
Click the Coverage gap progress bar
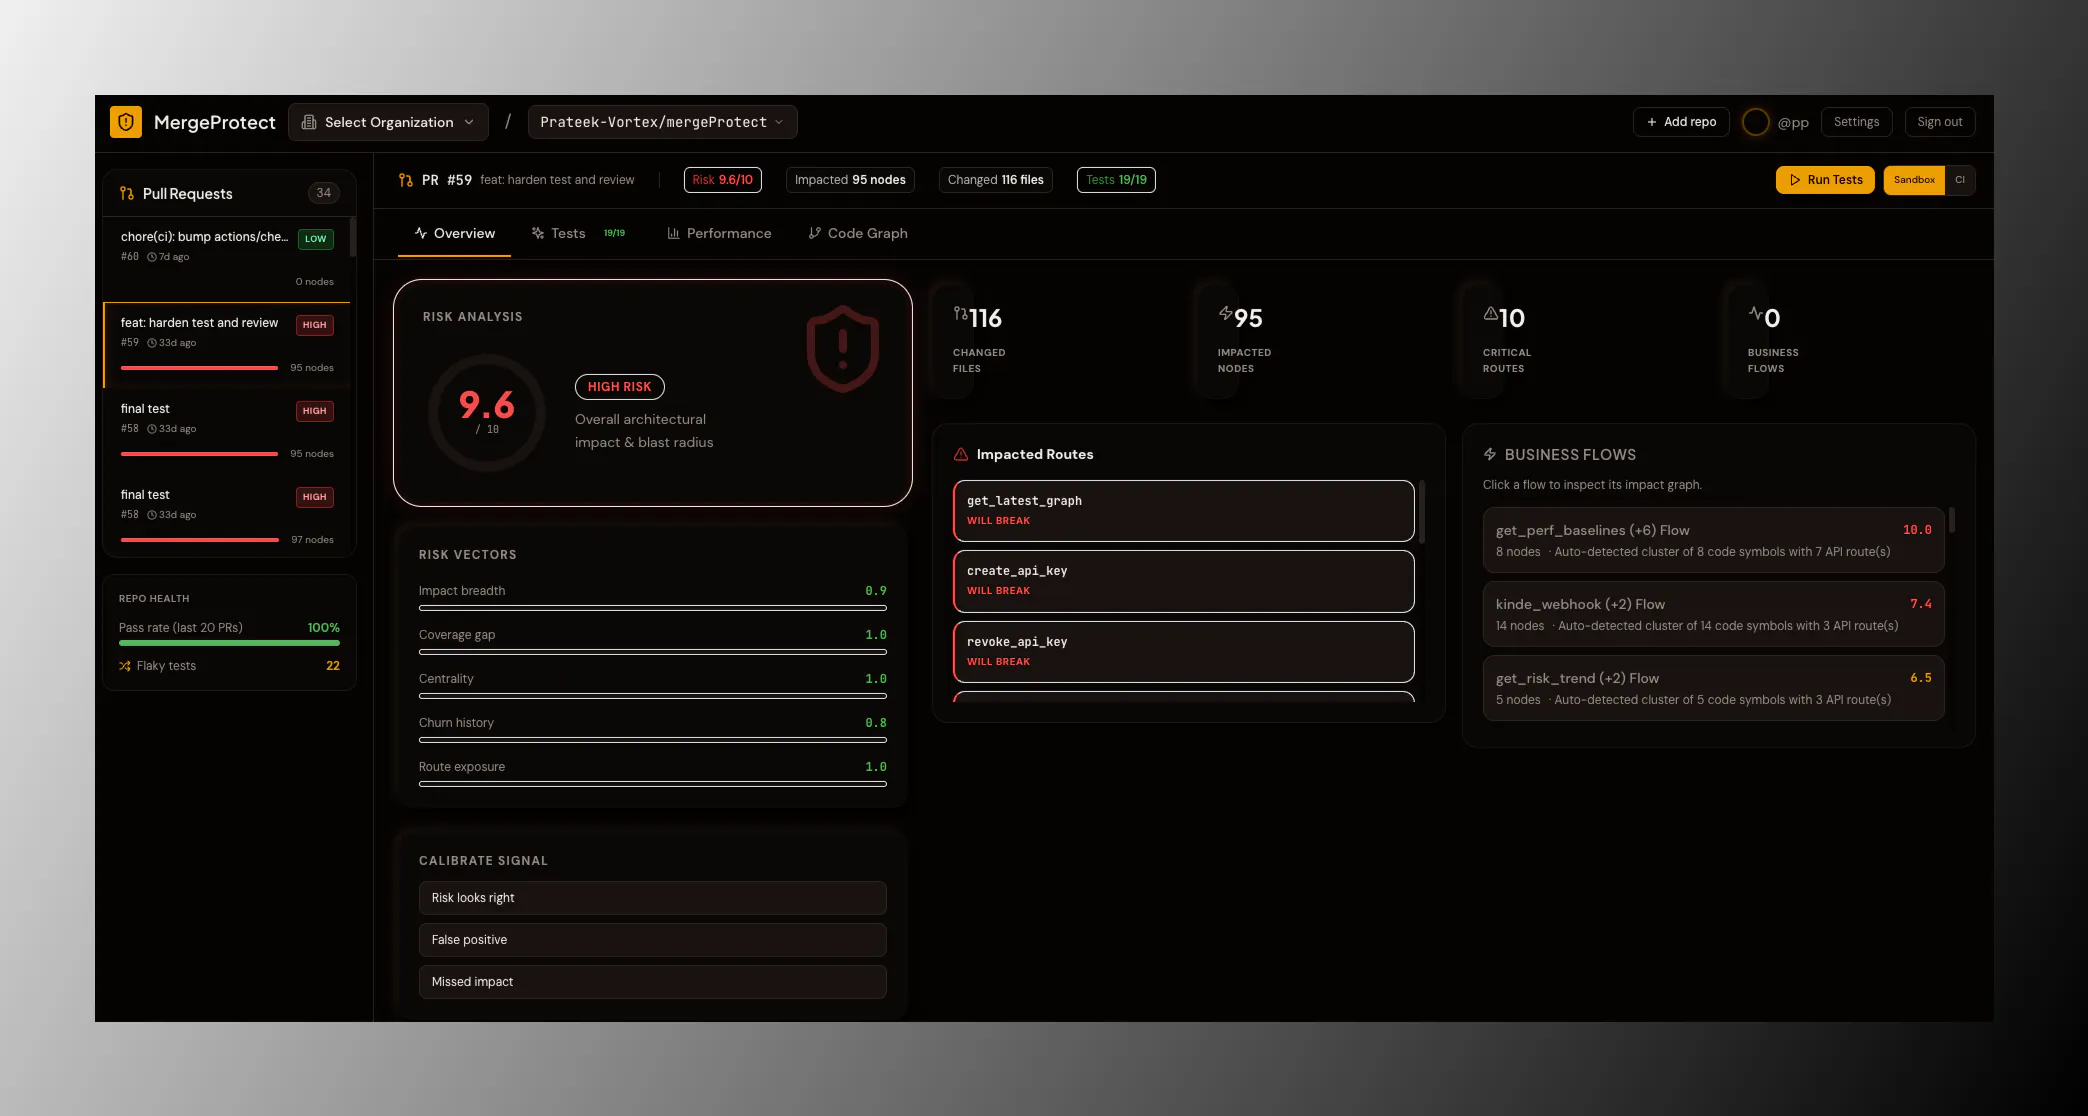[x=652, y=652]
